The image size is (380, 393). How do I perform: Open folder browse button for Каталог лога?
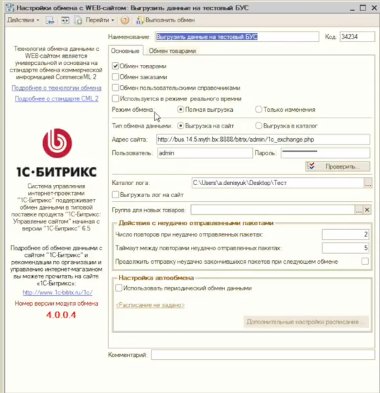(368, 183)
